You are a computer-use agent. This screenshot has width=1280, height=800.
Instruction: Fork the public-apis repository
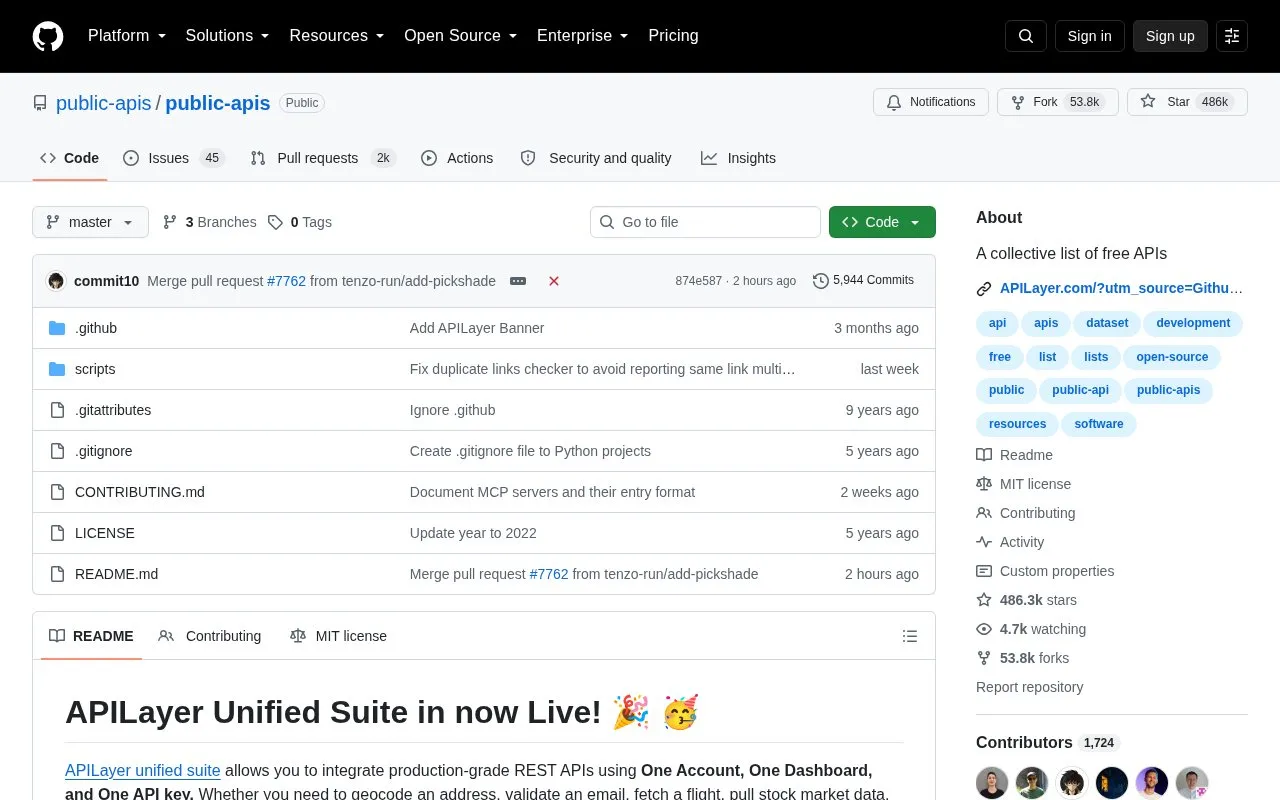coord(1058,102)
